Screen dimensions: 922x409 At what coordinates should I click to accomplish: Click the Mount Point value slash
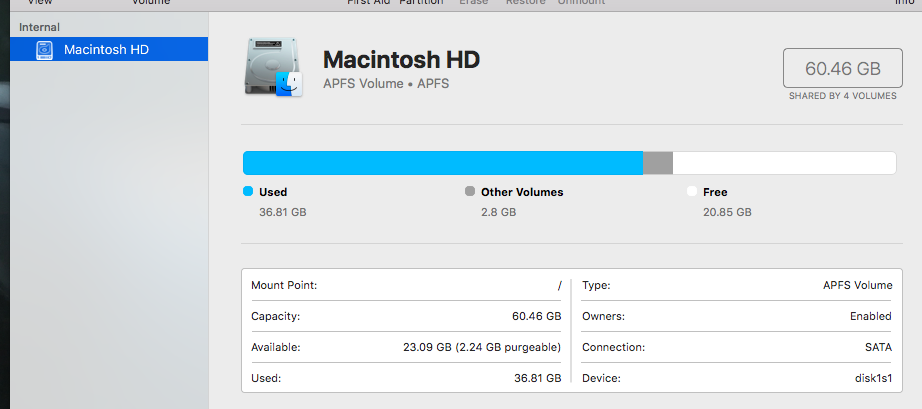click(x=560, y=286)
